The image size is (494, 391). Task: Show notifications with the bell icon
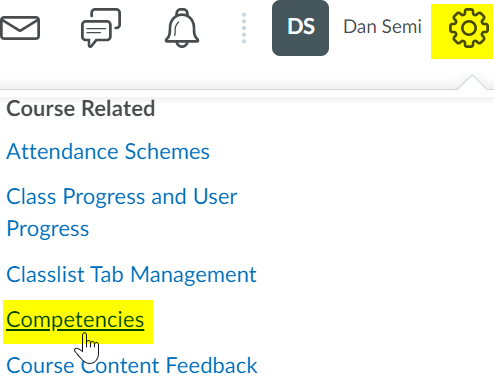click(x=182, y=28)
